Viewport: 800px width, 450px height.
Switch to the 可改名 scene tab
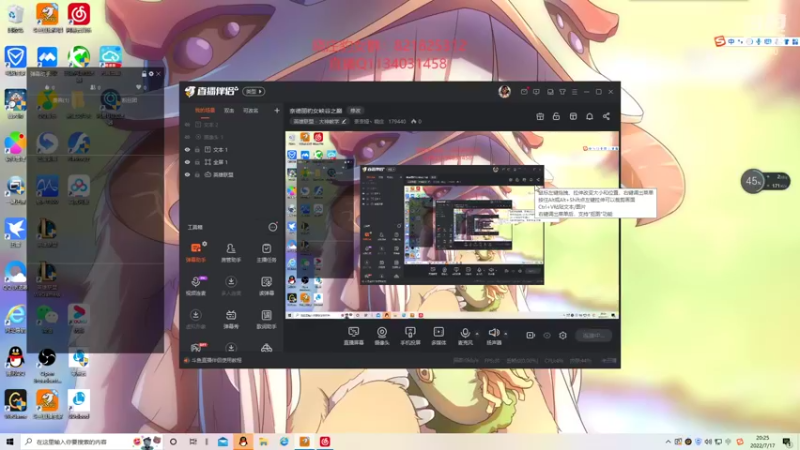coord(251,110)
